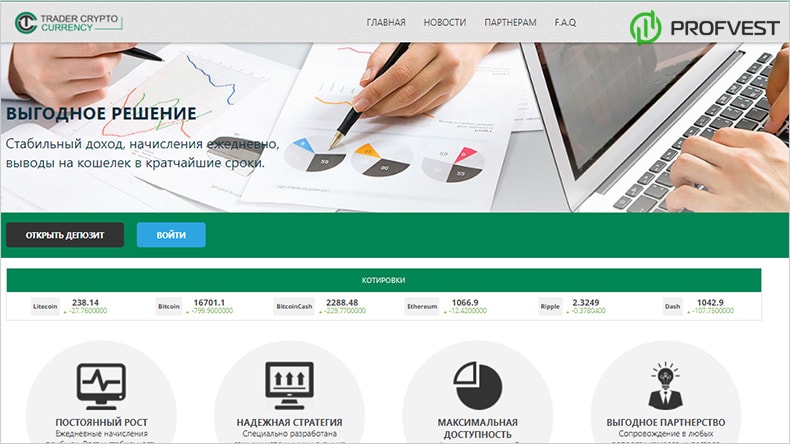Click the ВЫГОДНОЕ ПАРТНЕРСТВО heading

click(666, 422)
